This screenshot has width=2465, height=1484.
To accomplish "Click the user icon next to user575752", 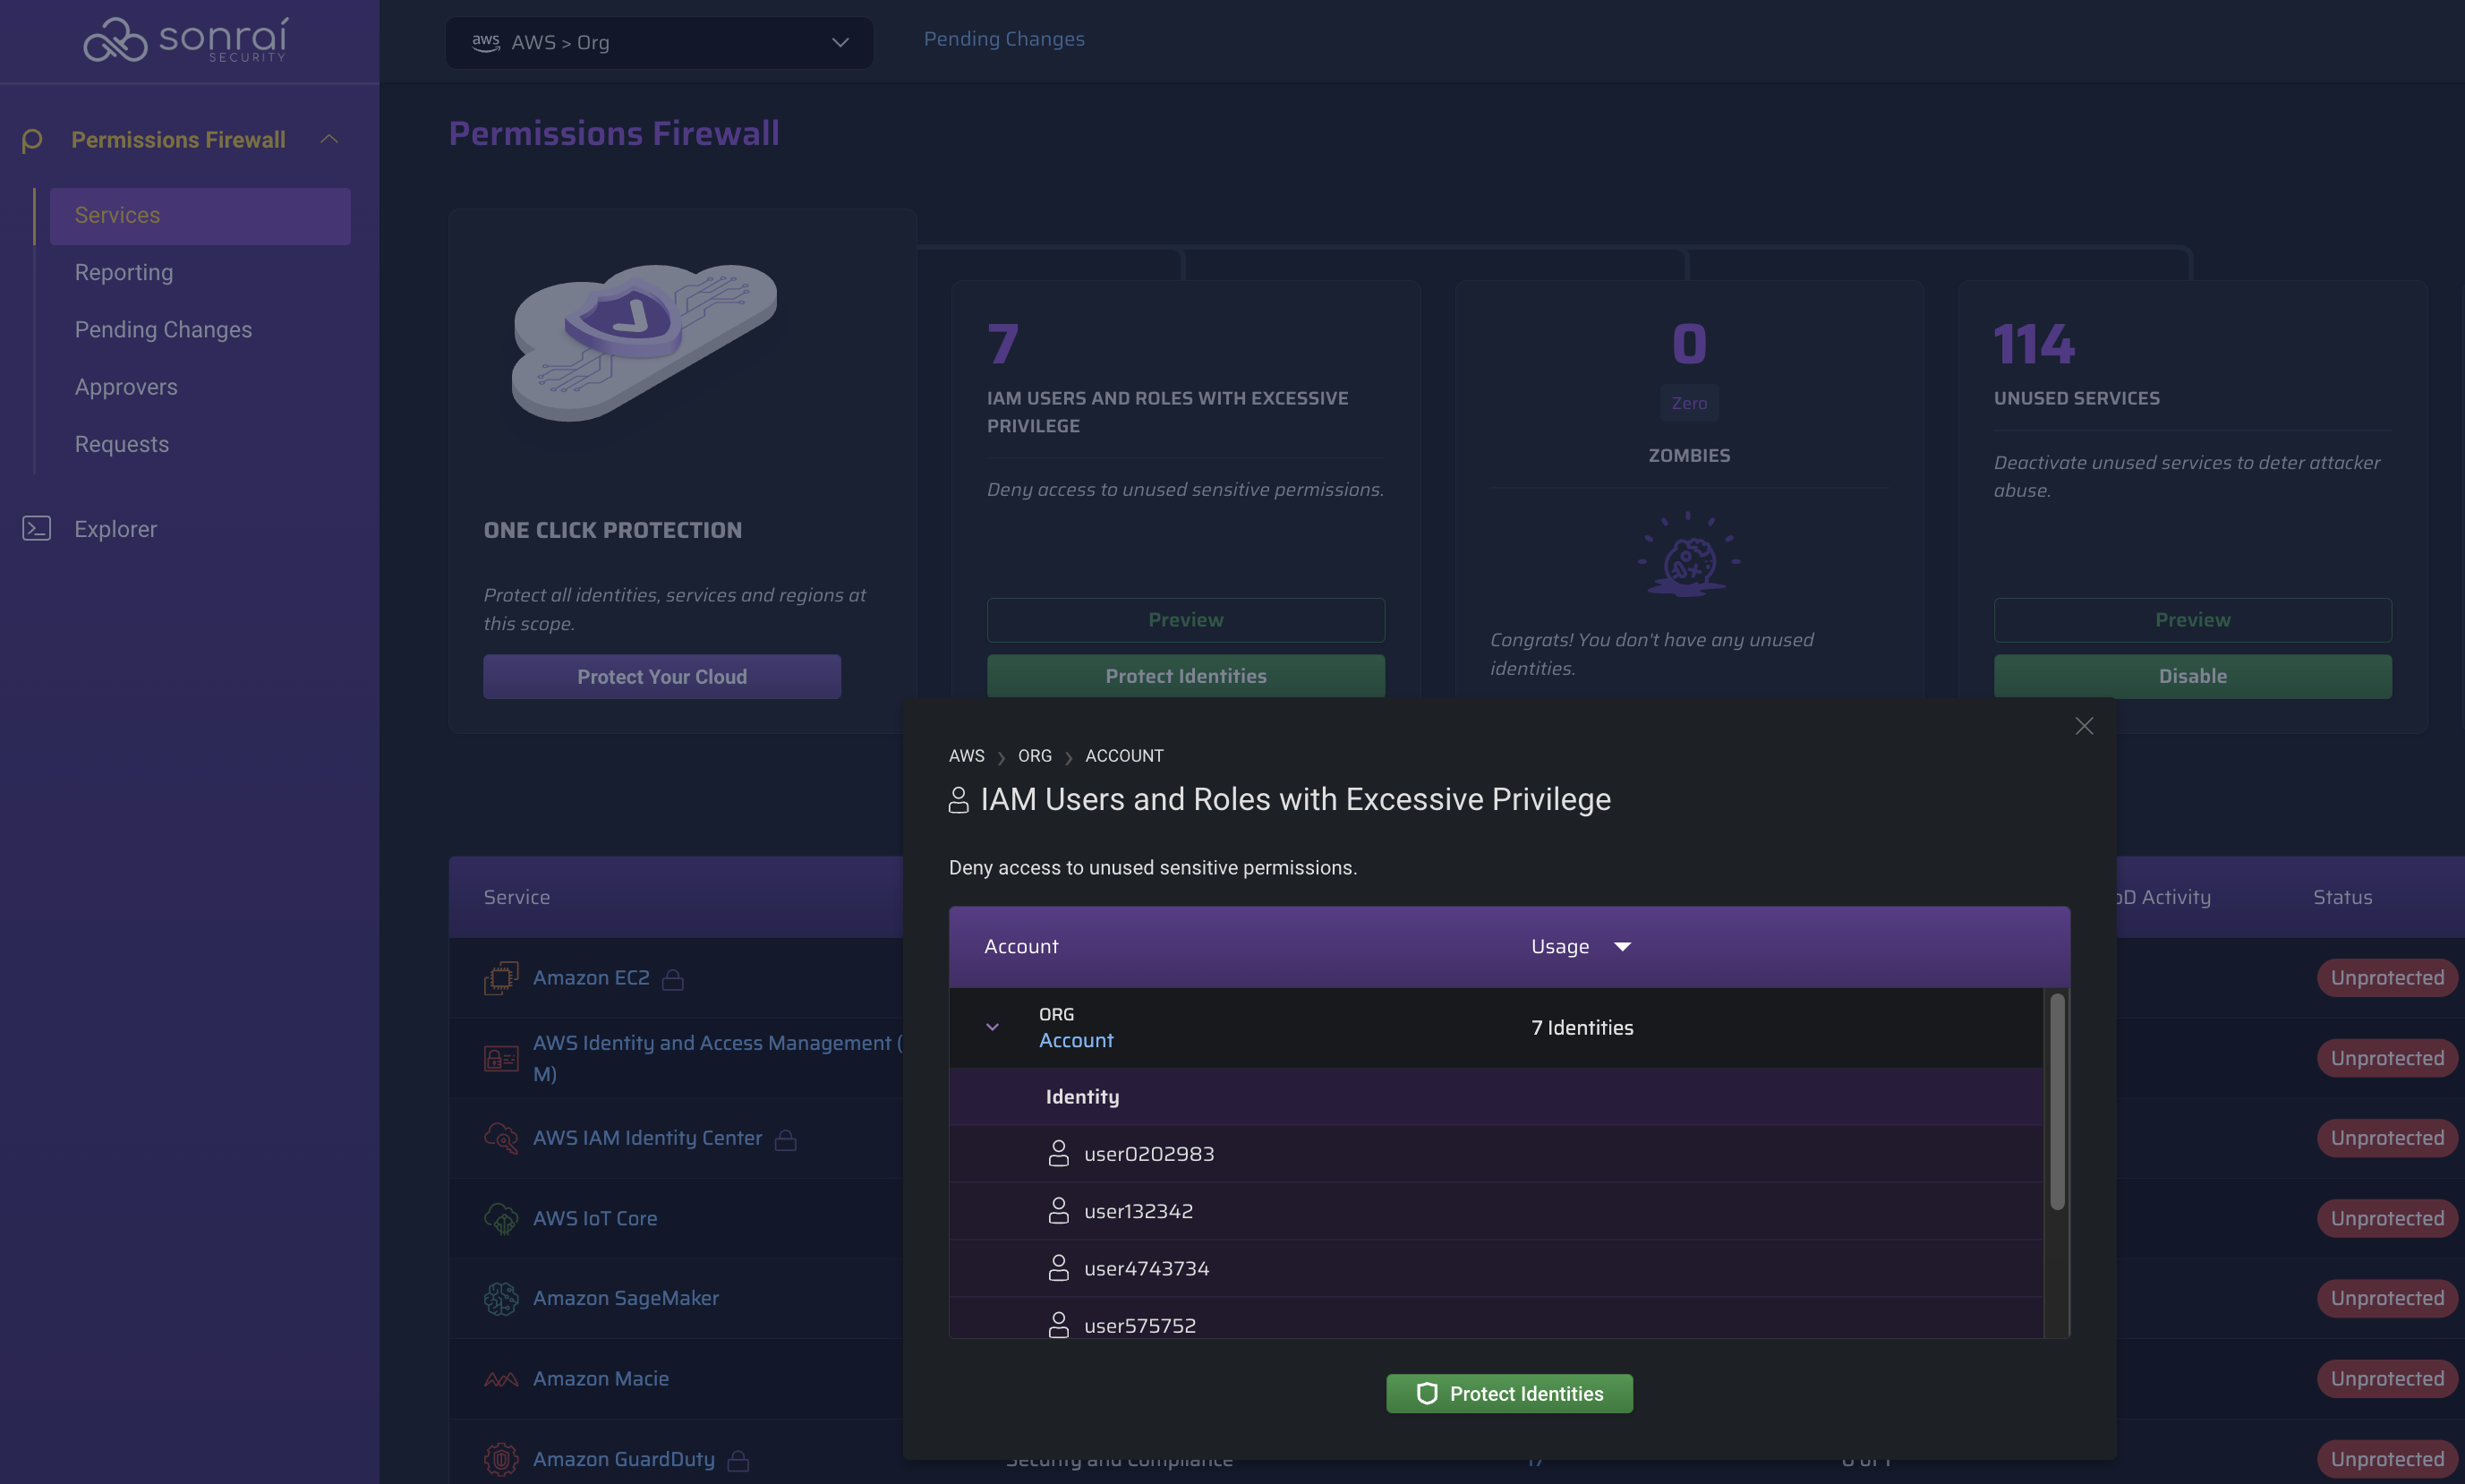I will [x=1058, y=1325].
